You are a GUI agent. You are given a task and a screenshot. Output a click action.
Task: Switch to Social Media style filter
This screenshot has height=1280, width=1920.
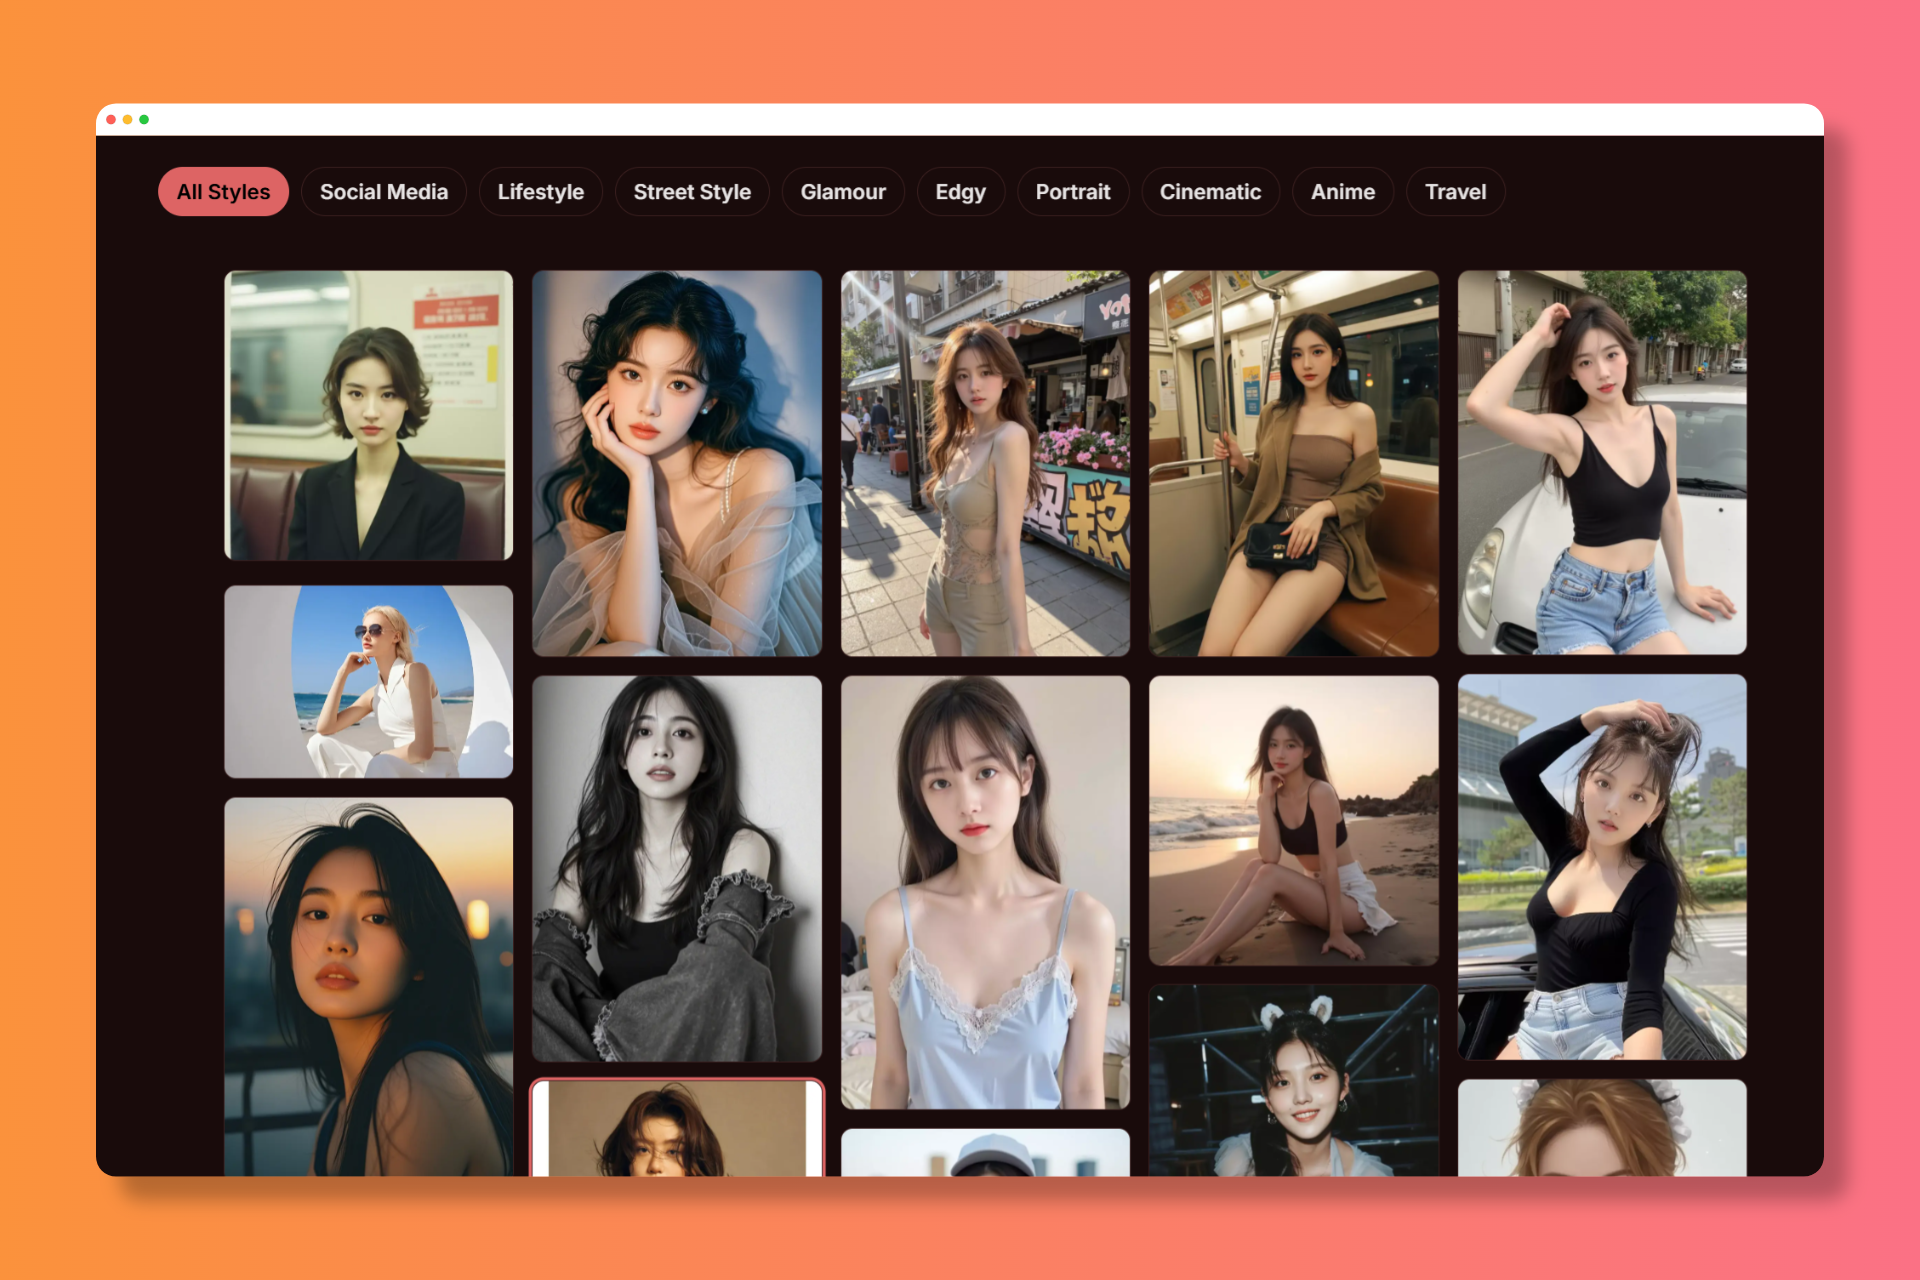tap(383, 192)
